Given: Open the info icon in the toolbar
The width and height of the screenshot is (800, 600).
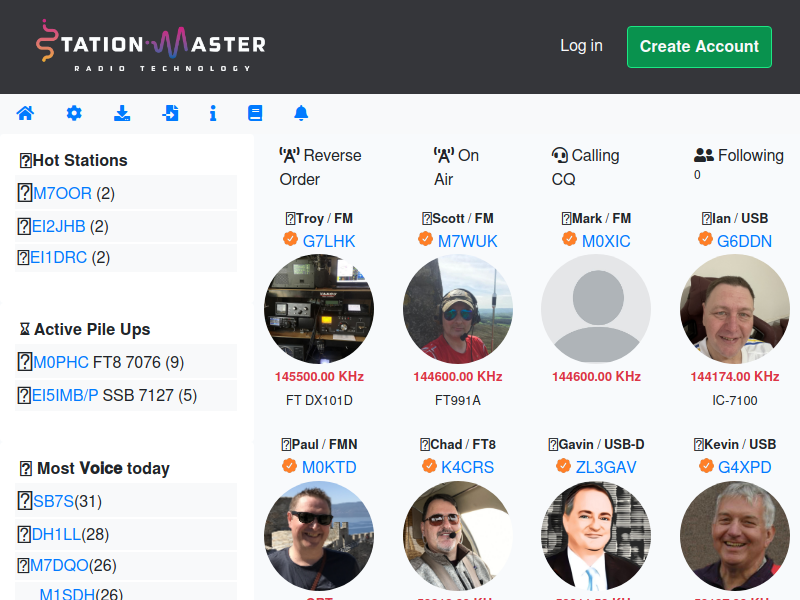Looking at the screenshot, I should pyautogui.click(x=213, y=113).
